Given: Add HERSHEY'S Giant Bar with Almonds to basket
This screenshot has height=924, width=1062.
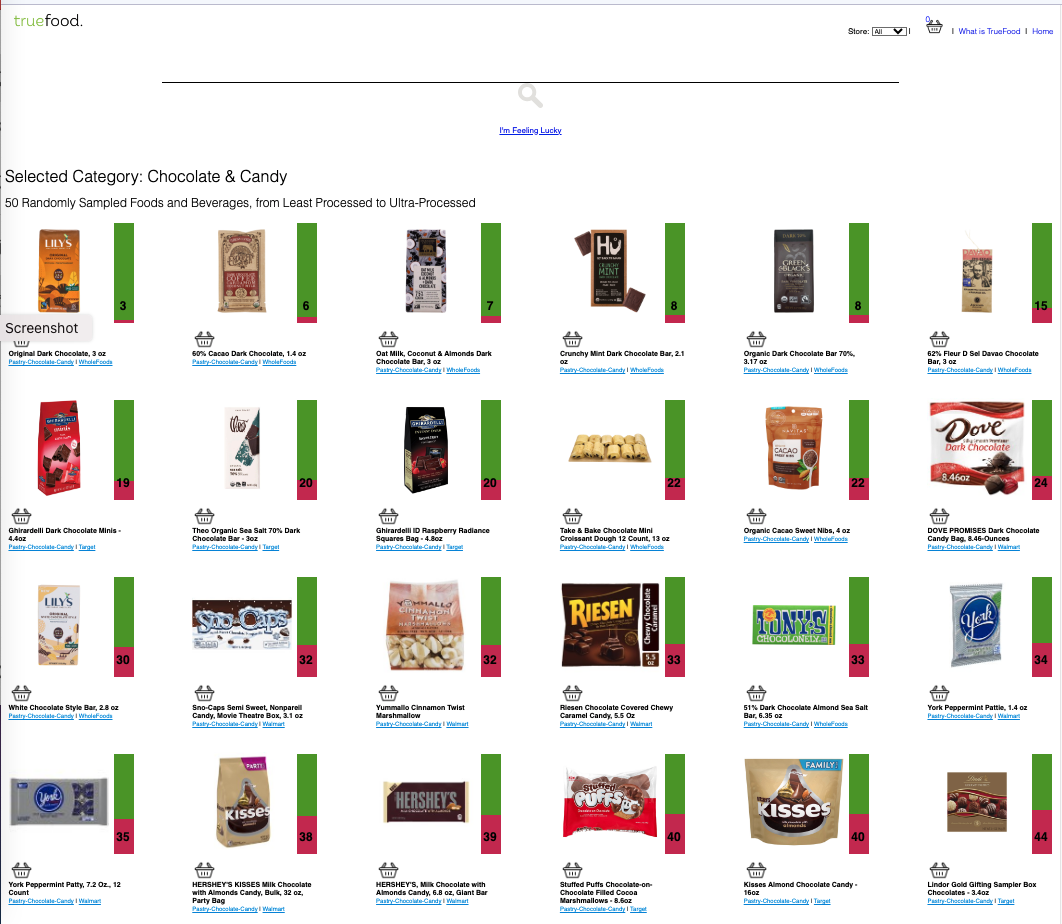Looking at the screenshot, I should 388,870.
